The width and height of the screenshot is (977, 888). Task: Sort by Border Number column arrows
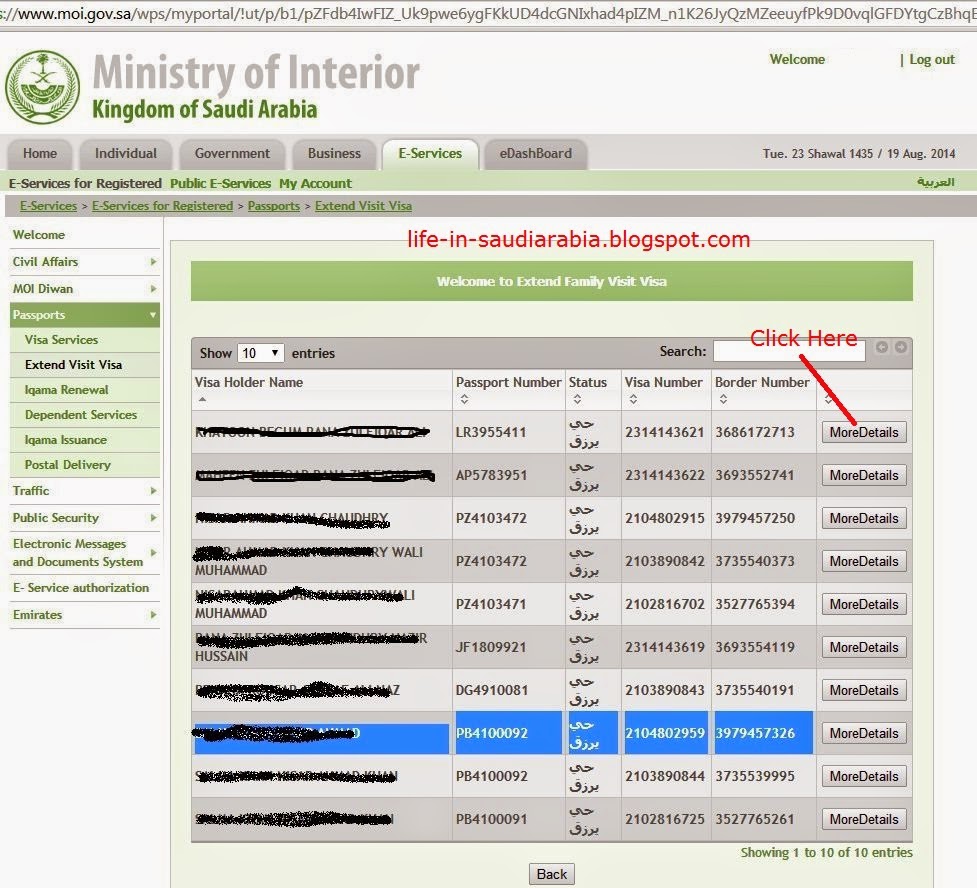(723, 399)
